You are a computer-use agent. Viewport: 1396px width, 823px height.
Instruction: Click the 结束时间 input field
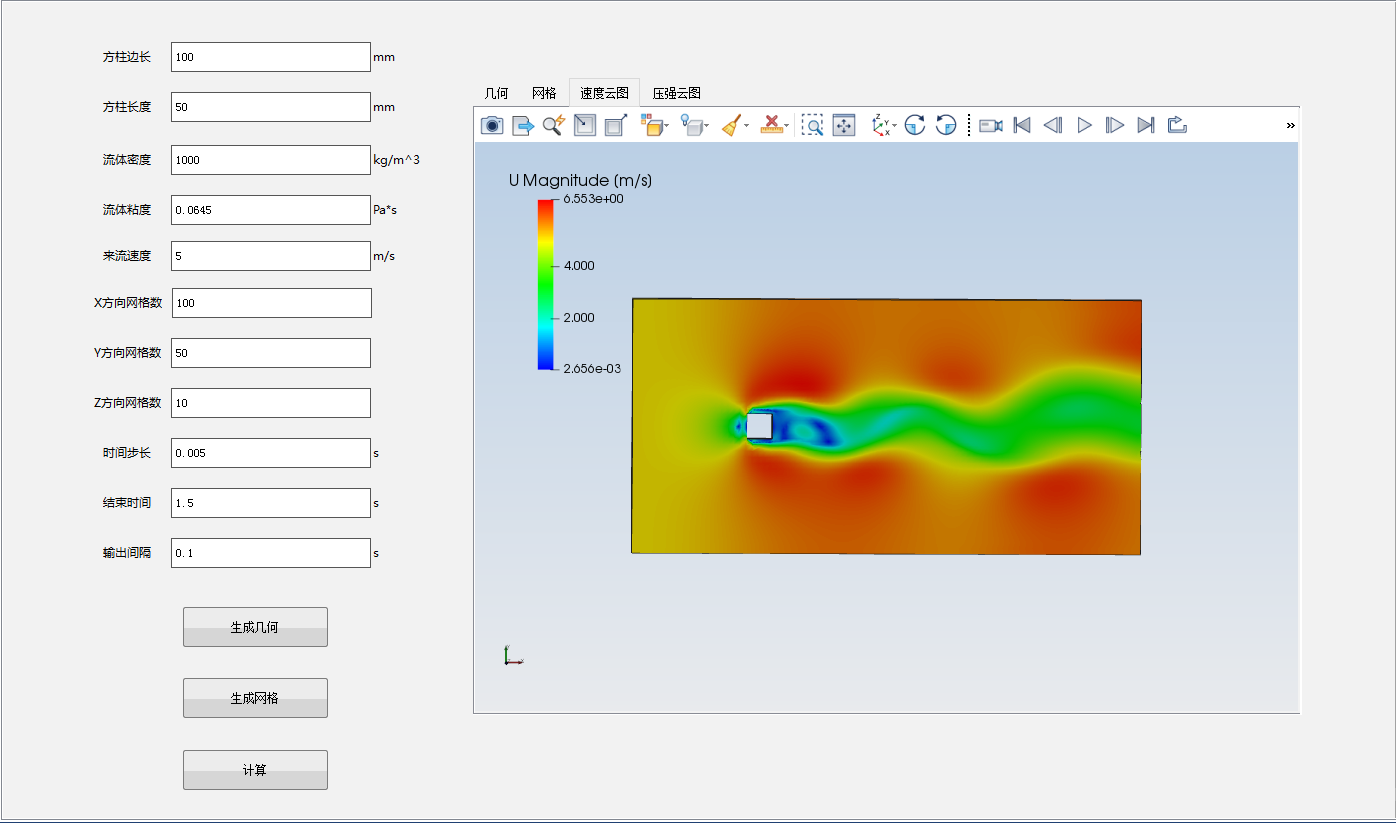coord(271,503)
